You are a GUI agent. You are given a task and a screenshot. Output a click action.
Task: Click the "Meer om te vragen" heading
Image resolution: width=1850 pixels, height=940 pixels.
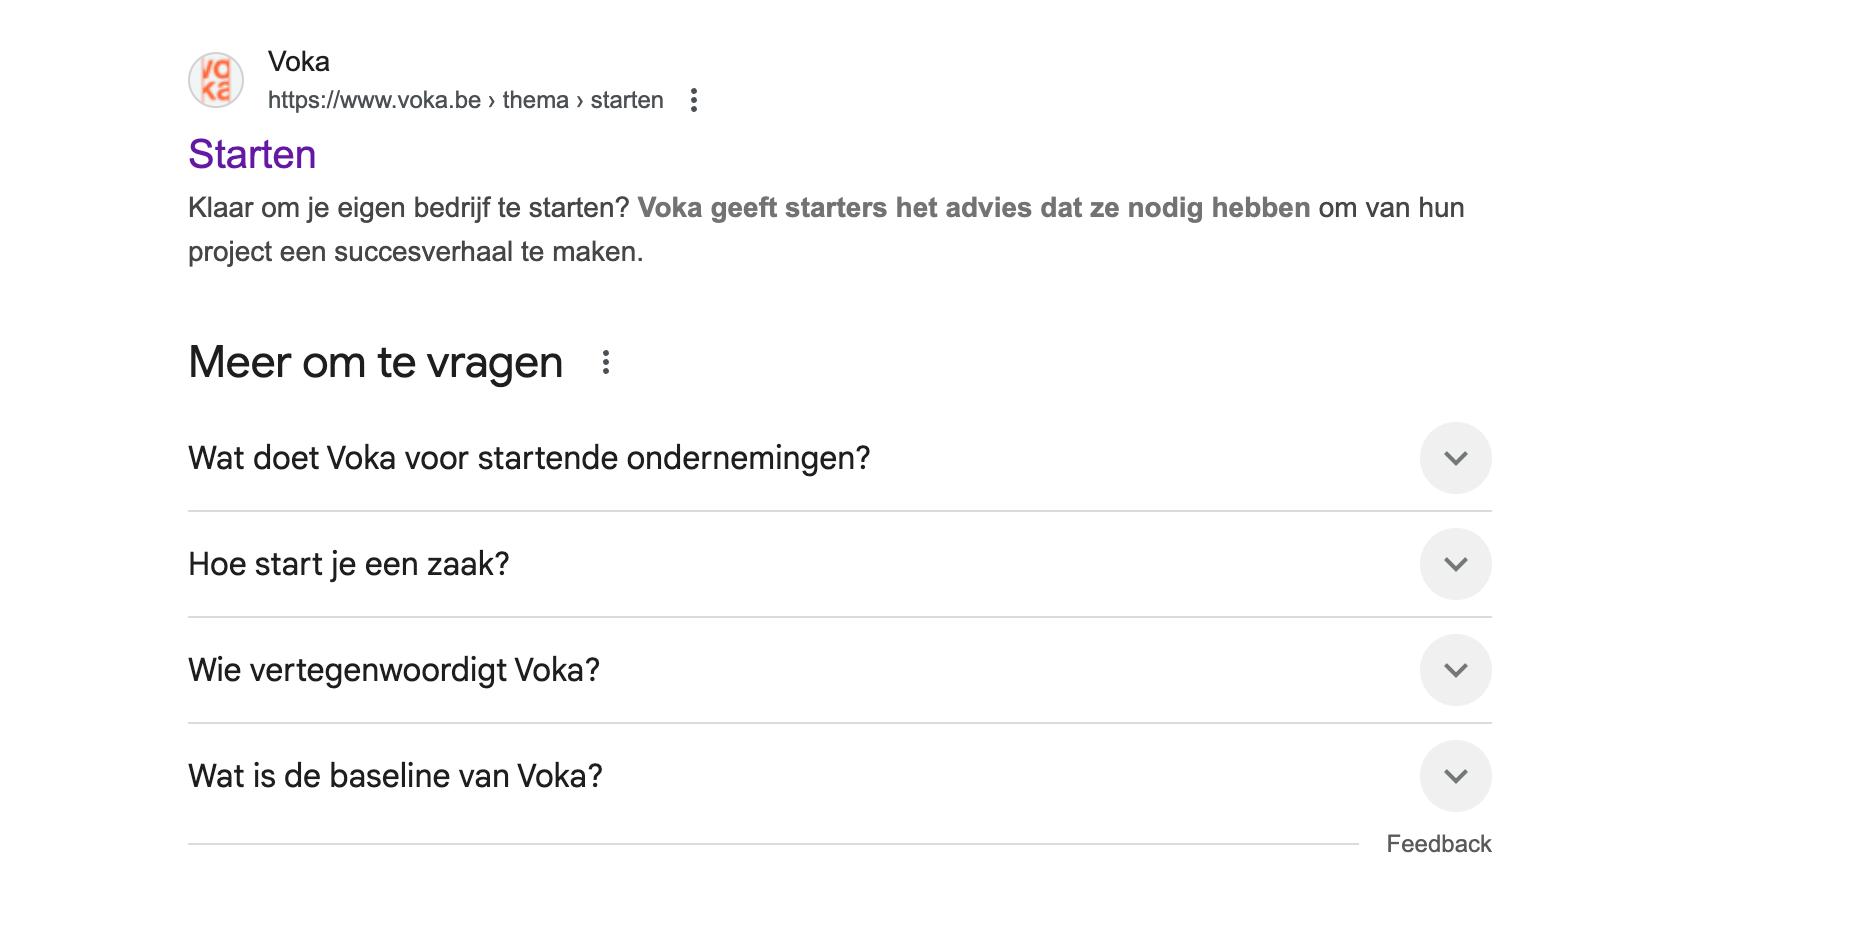click(375, 362)
